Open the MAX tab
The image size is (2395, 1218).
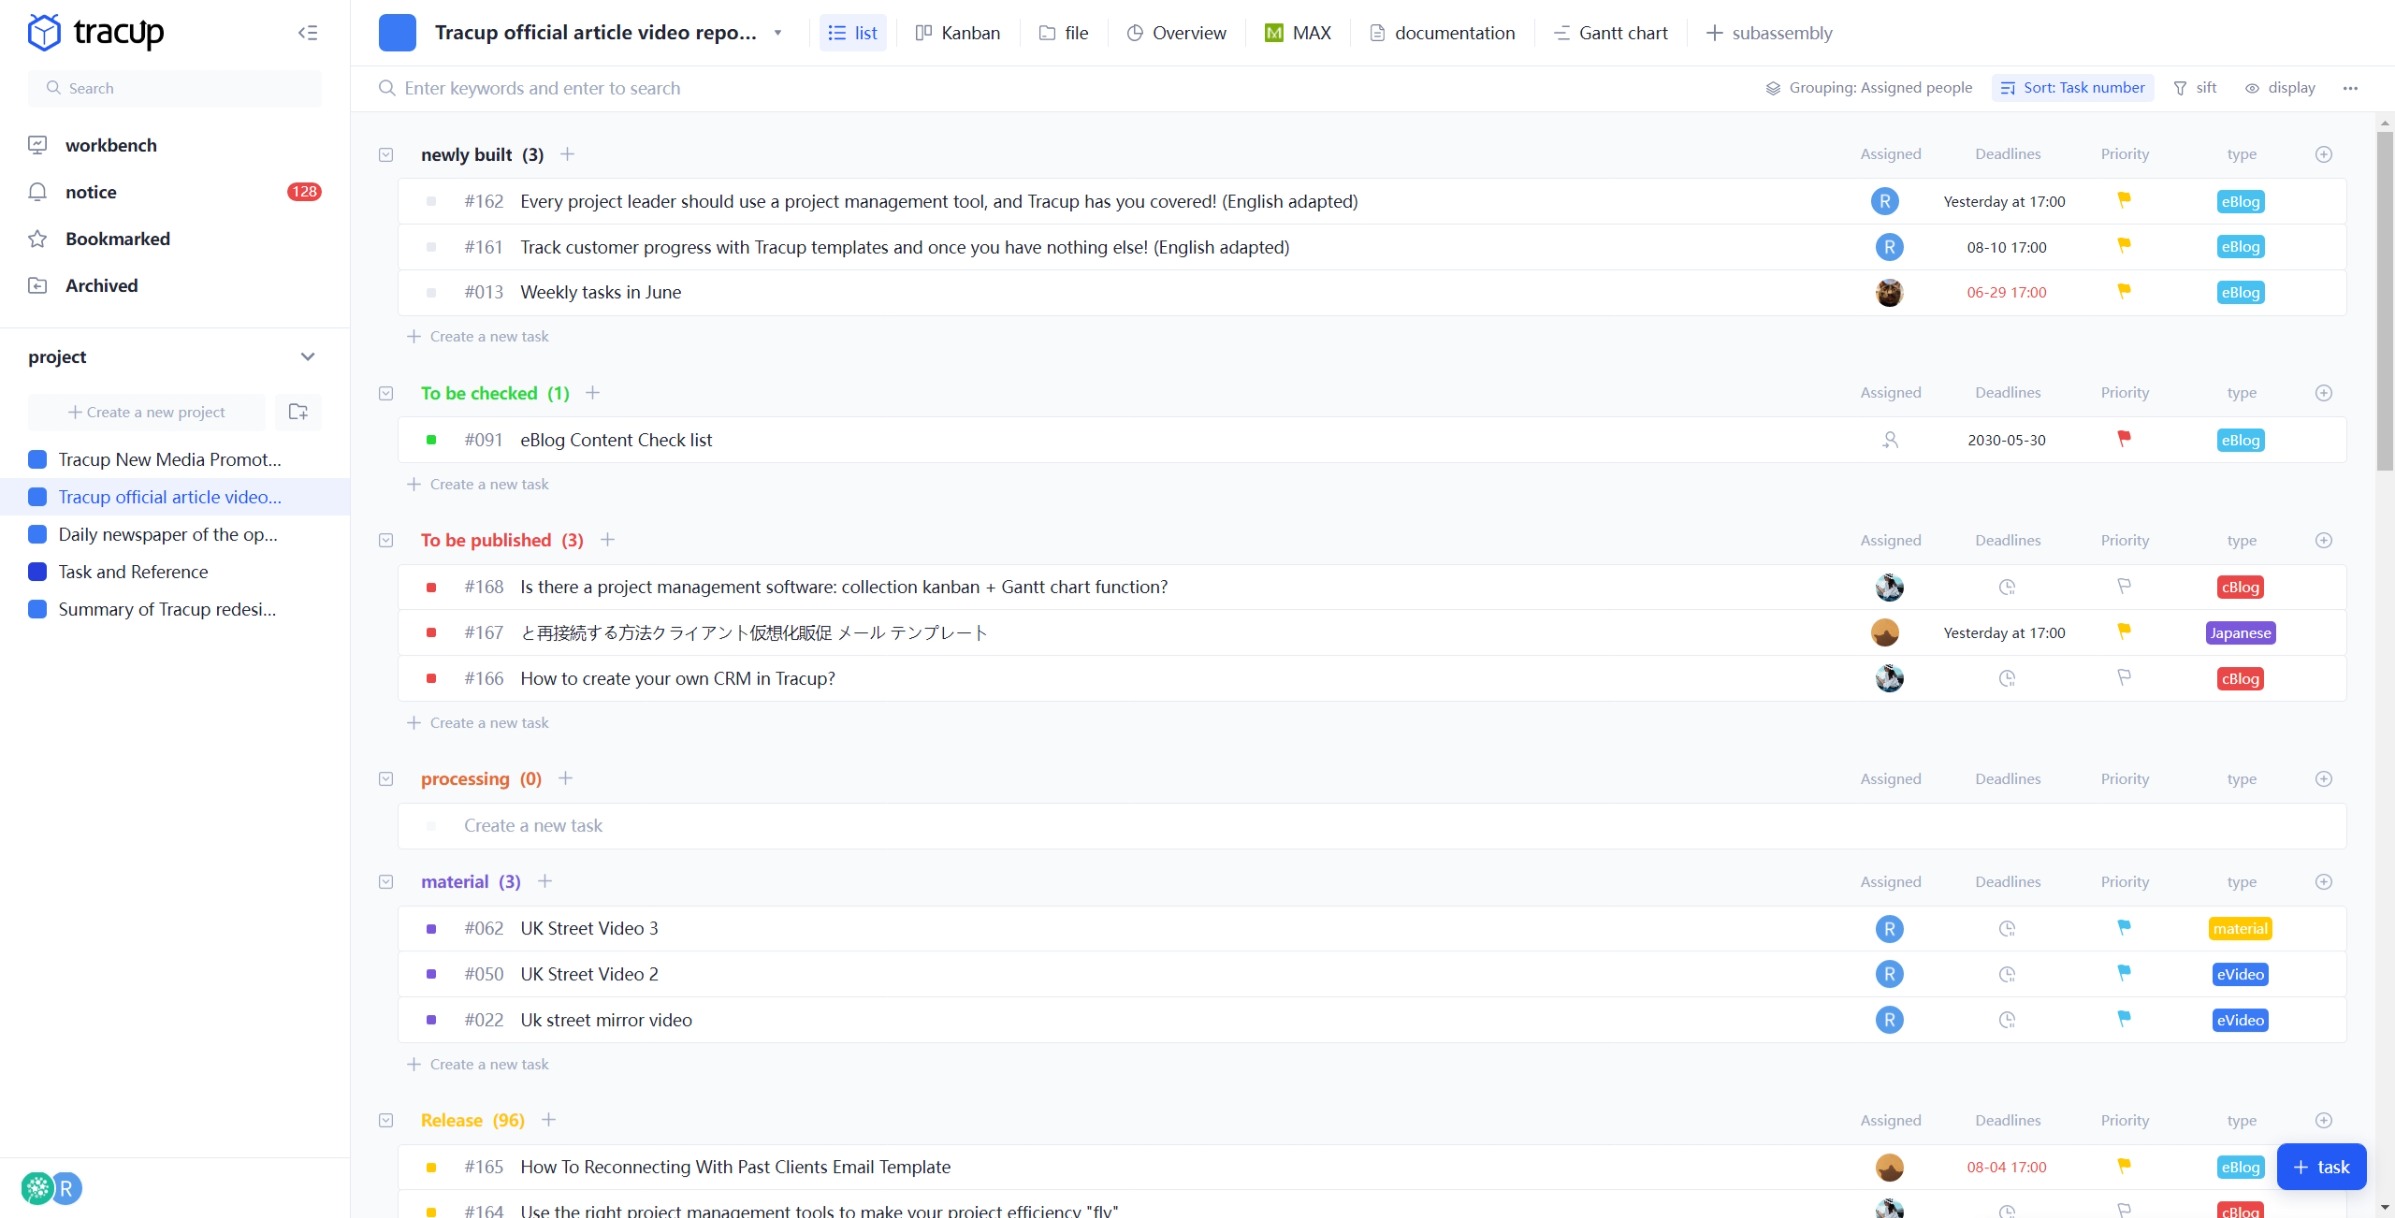(1297, 33)
